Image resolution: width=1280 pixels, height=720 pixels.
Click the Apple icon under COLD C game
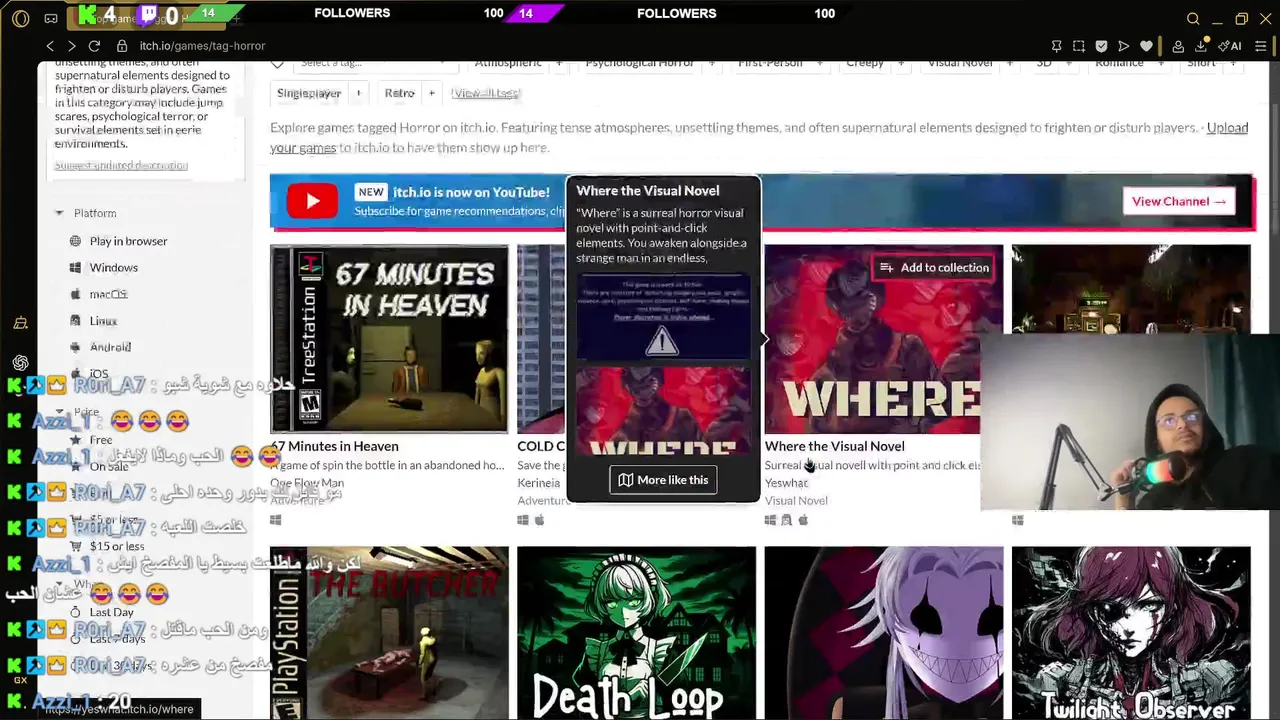click(x=539, y=520)
